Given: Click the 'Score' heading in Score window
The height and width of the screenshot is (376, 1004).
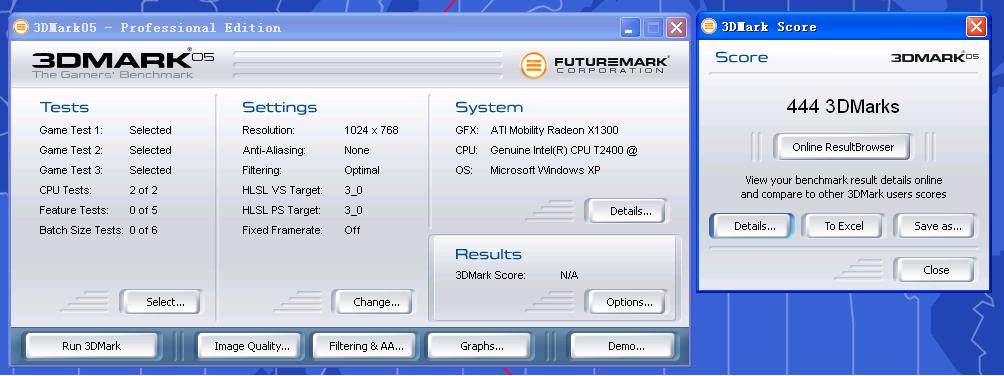Looking at the screenshot, I should tap(741, 57).
